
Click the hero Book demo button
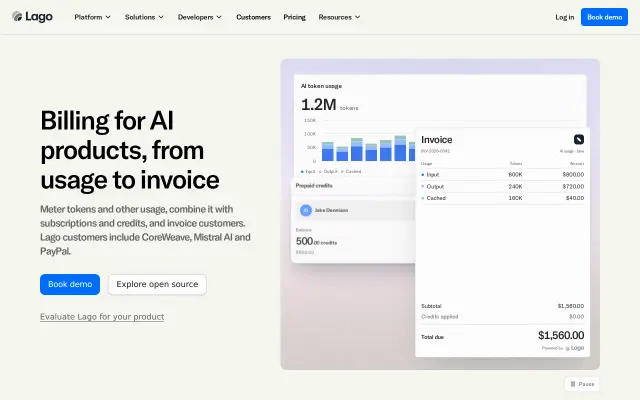point(70,284)
